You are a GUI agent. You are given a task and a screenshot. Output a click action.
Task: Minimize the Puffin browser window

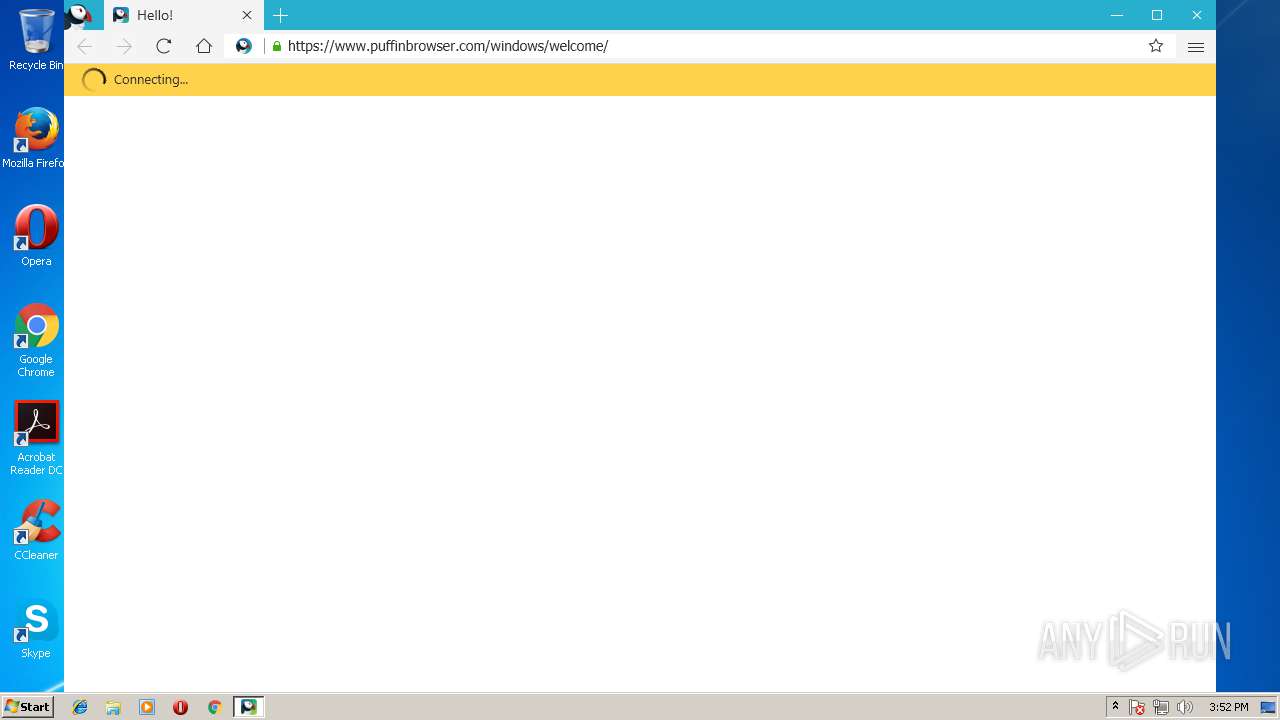tap(1117, 15)
